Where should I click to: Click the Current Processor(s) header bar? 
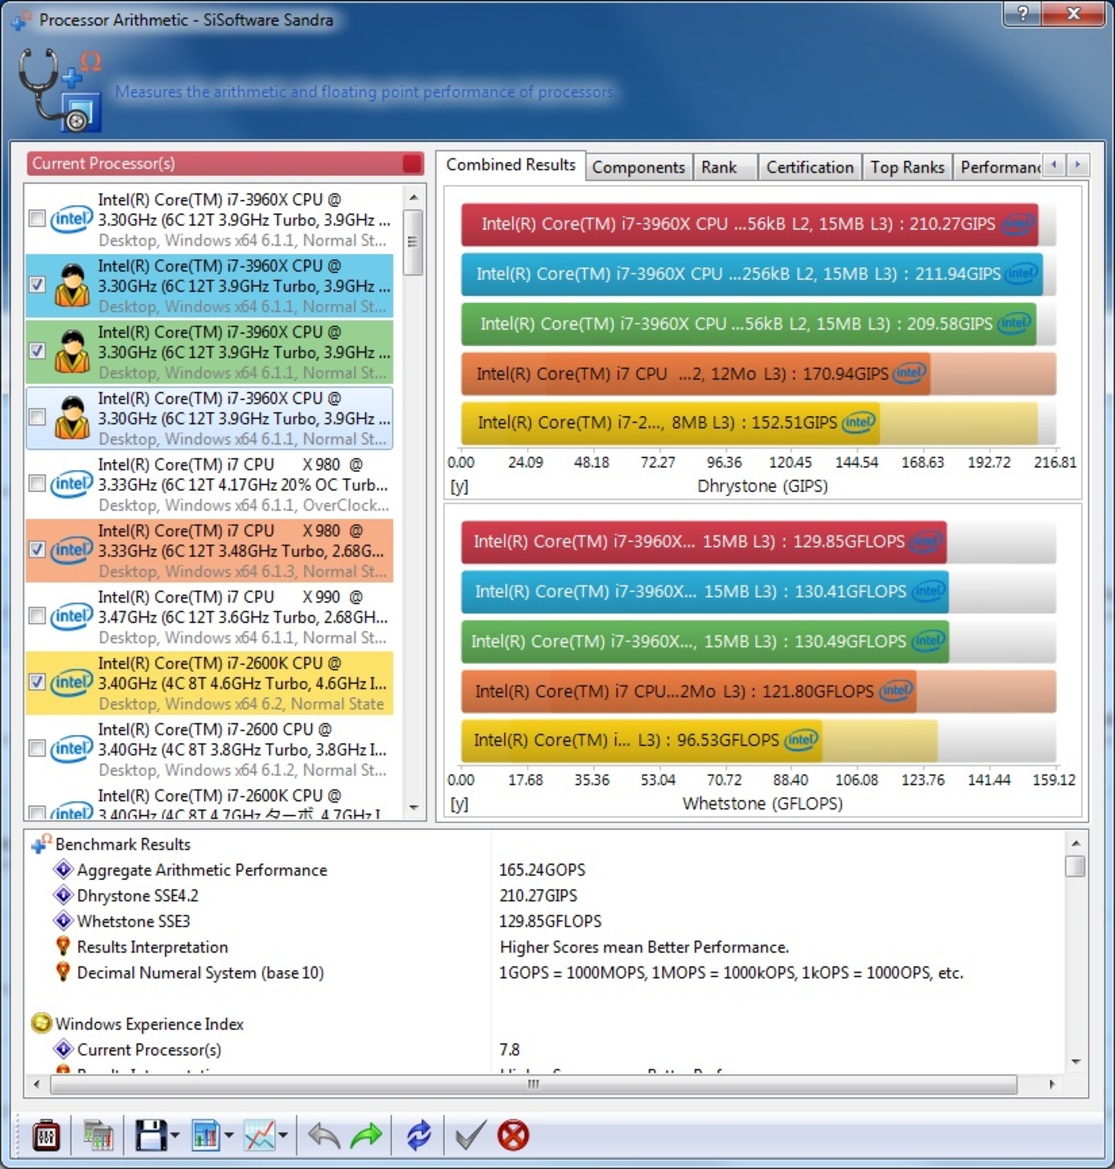(225, 163)
